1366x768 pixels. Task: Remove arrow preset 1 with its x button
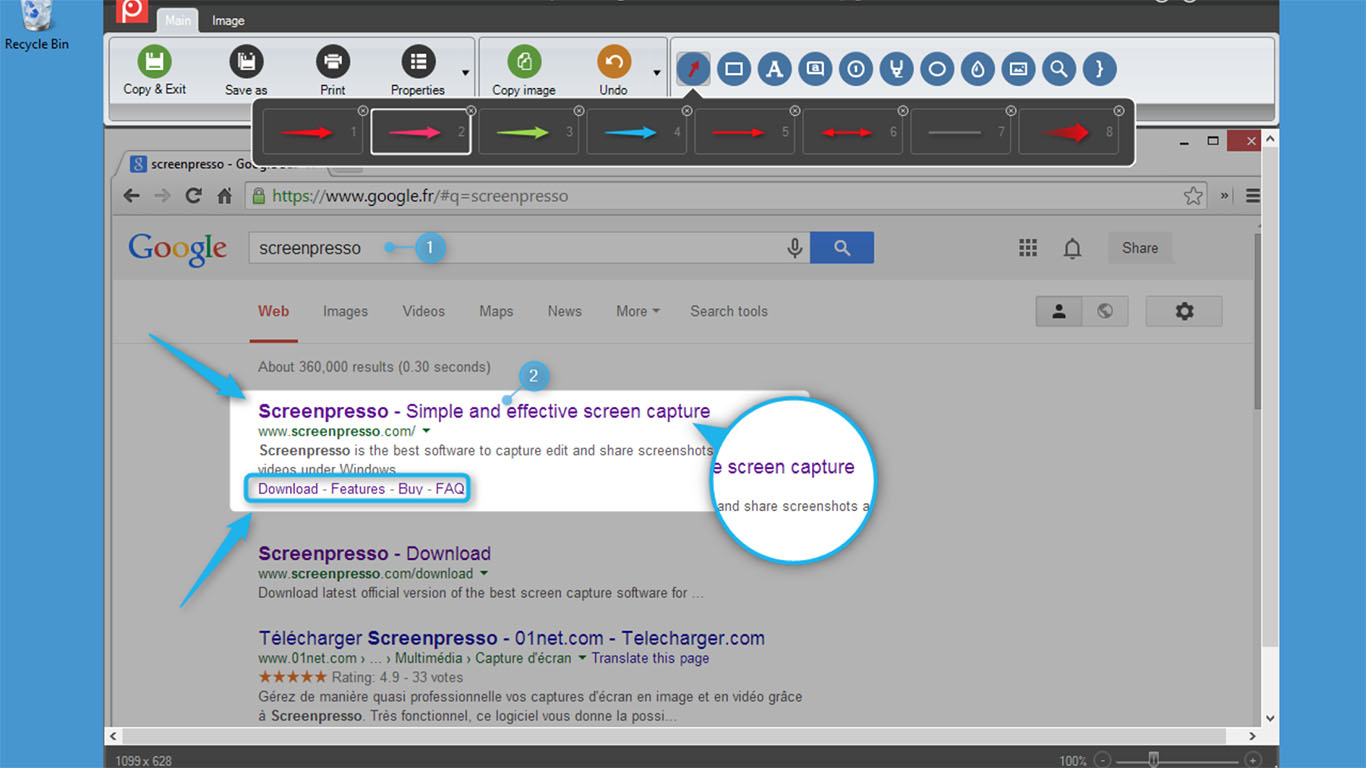click(x=363, y=110)
